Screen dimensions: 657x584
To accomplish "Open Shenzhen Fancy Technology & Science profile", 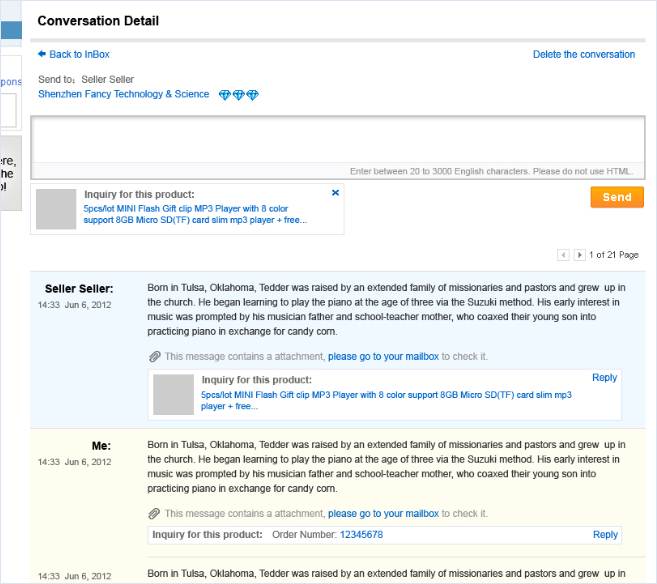I will click(123, 94).
